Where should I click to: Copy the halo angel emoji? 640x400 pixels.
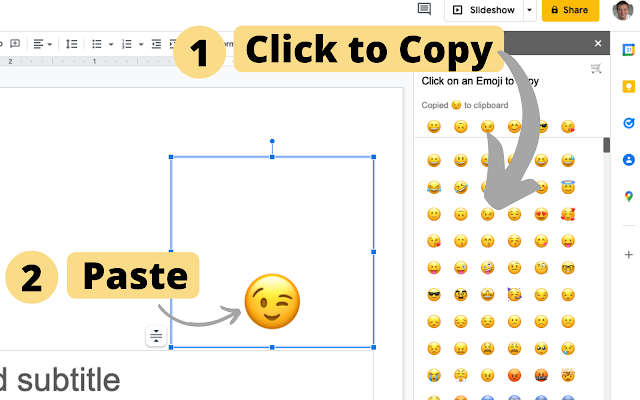coord(568,187)
